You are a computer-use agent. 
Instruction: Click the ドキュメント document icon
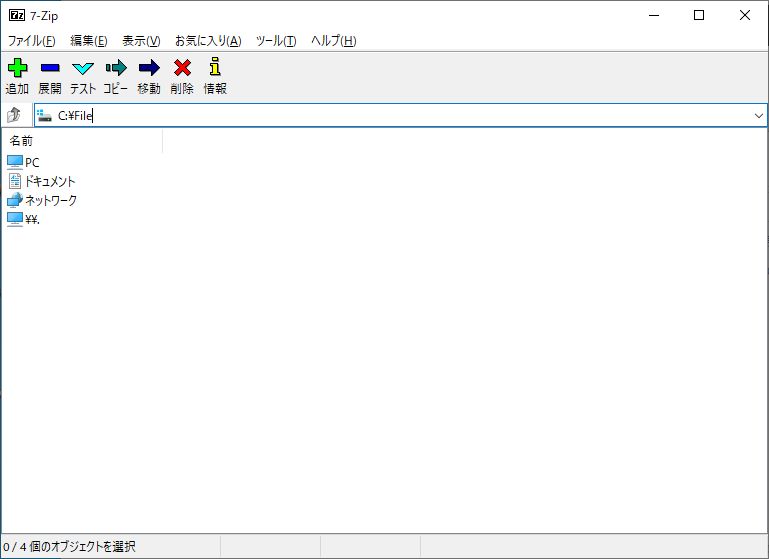pyautogui.click(x=15, y=181)
